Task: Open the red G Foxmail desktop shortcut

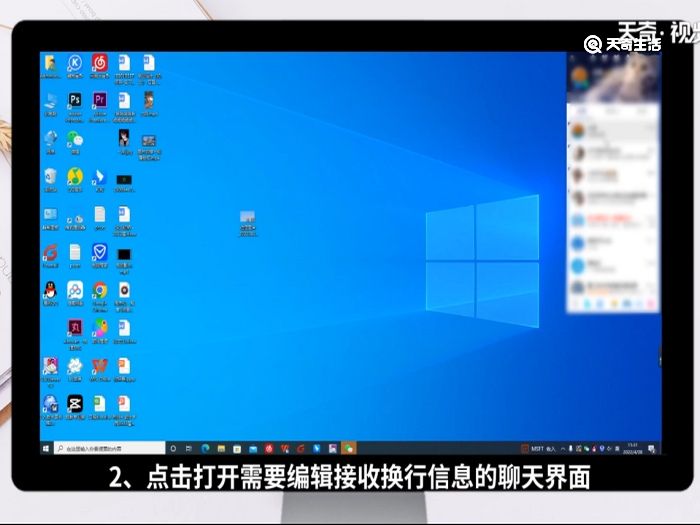Action: 50,253
